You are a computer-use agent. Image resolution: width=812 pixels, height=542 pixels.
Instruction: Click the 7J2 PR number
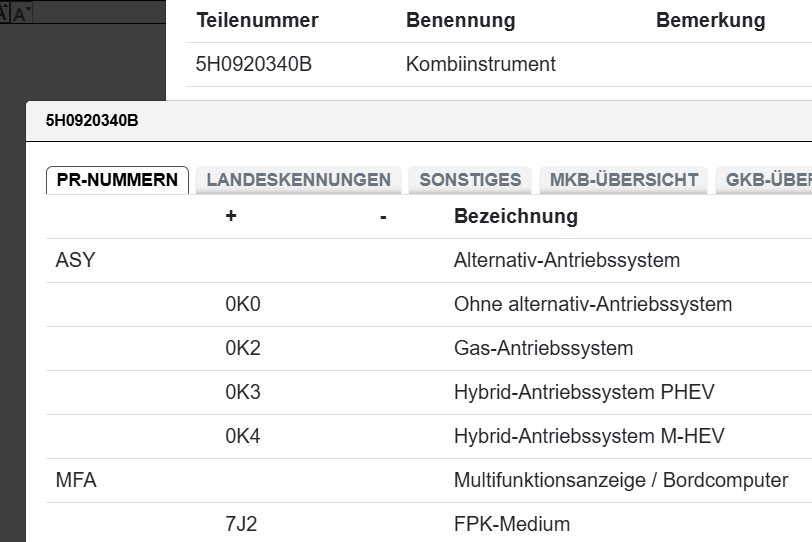coord(241,524)
